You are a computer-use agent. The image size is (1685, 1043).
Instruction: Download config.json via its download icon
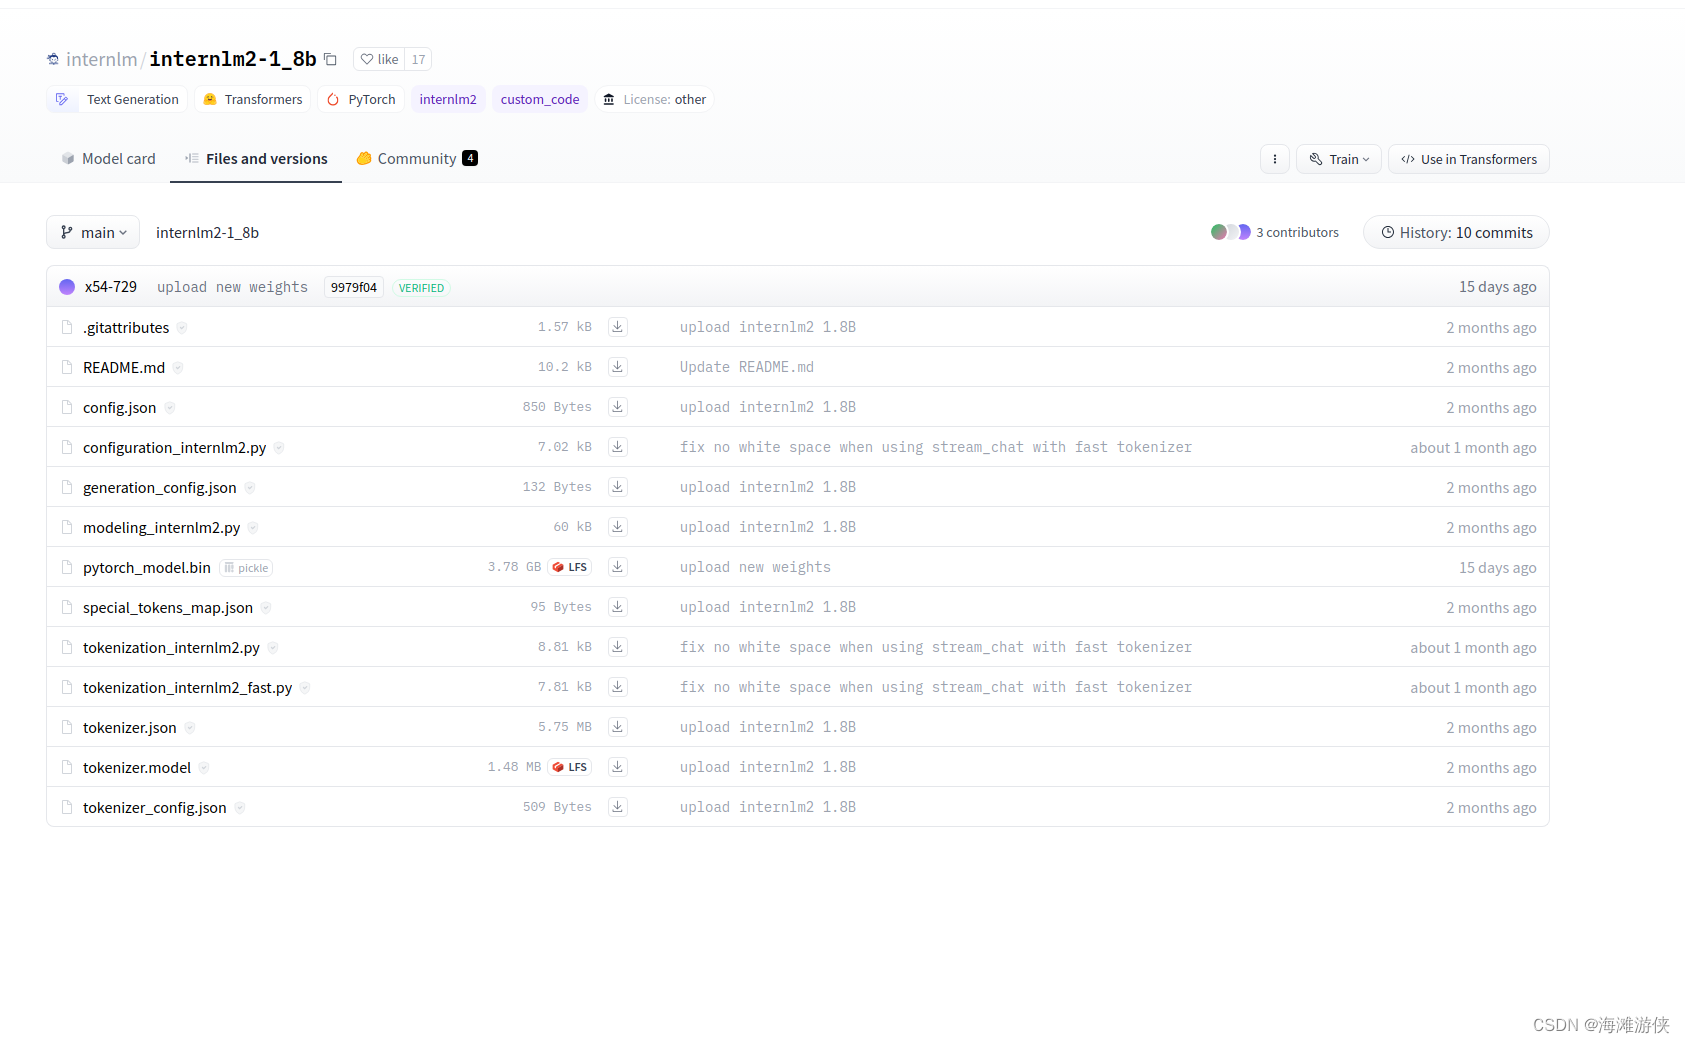(617, 407)
